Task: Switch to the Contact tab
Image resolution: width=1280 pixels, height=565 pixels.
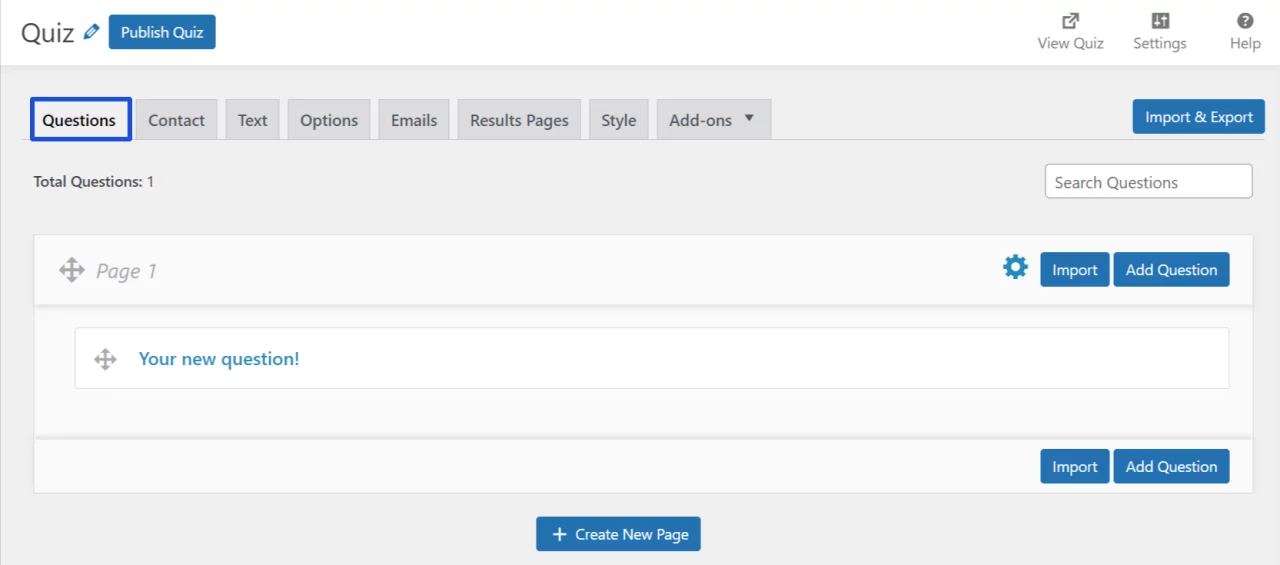Action: pos(176,120)
